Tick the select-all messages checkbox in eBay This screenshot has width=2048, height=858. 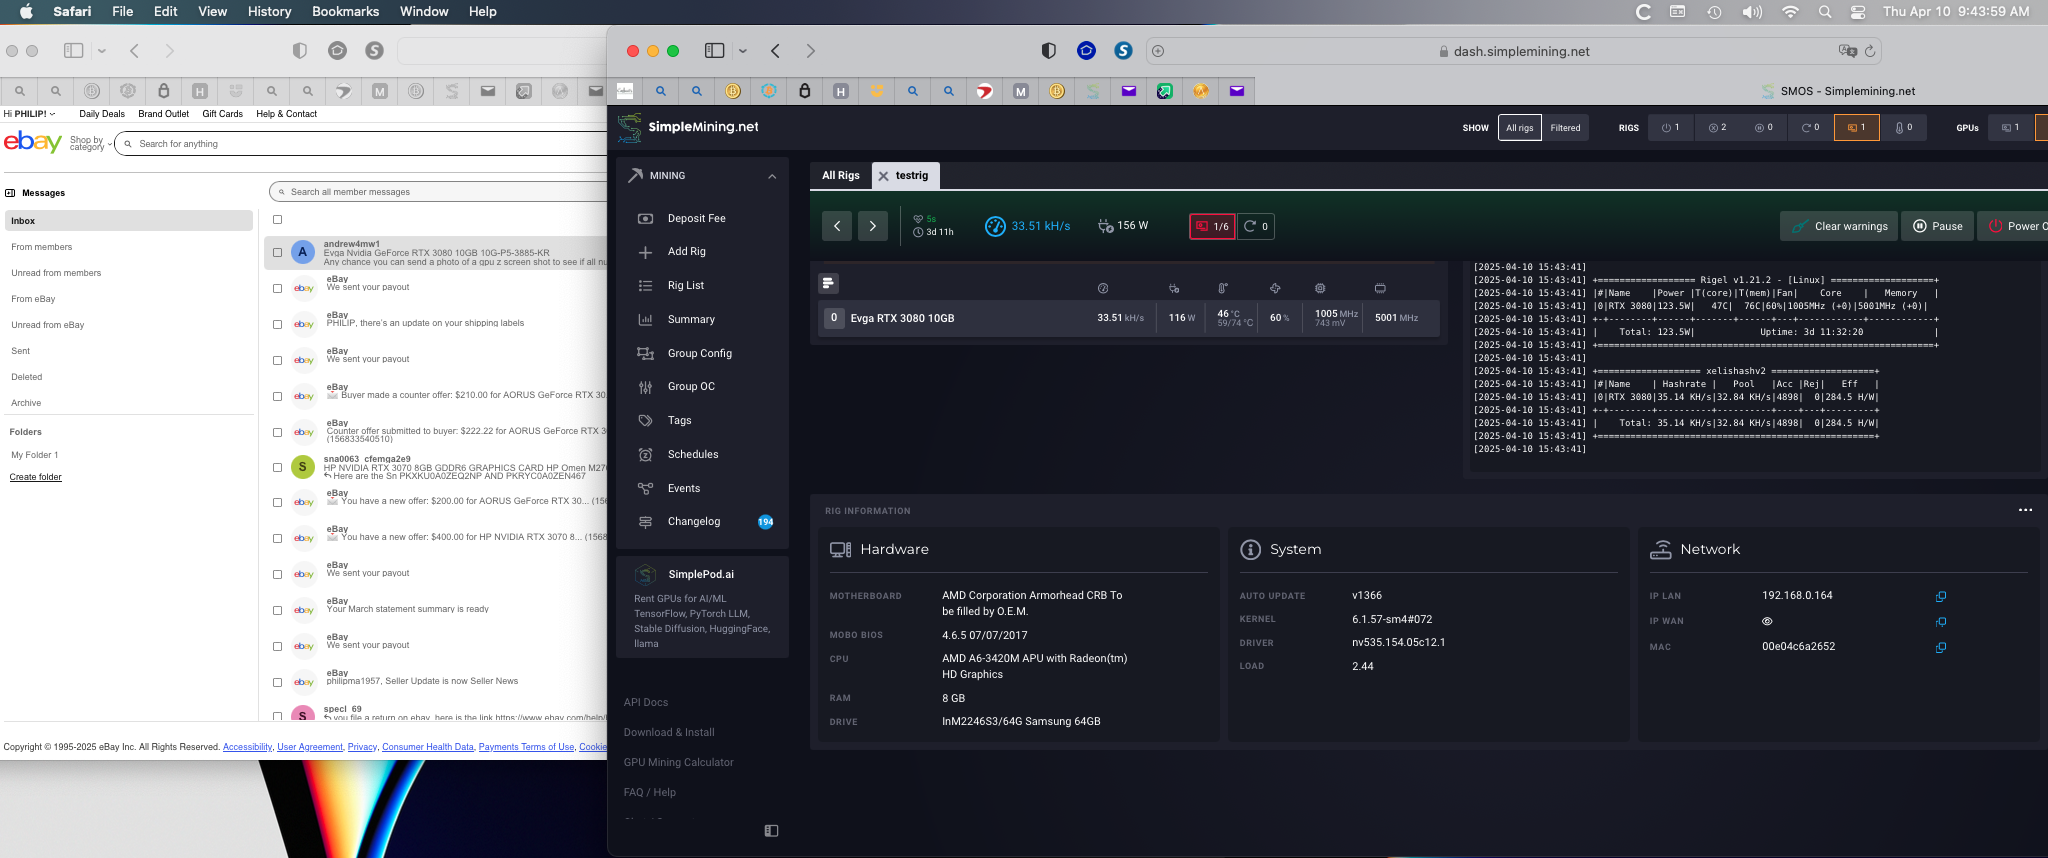tap(277, 219)
